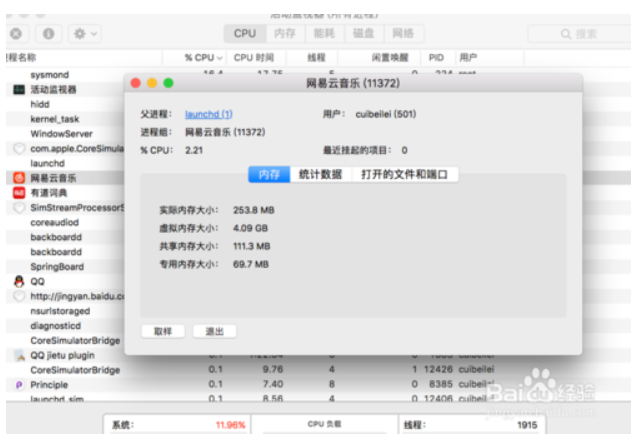Click the 69.7 MB private memory value
The image size is (634, 445).
click(251, 264)
